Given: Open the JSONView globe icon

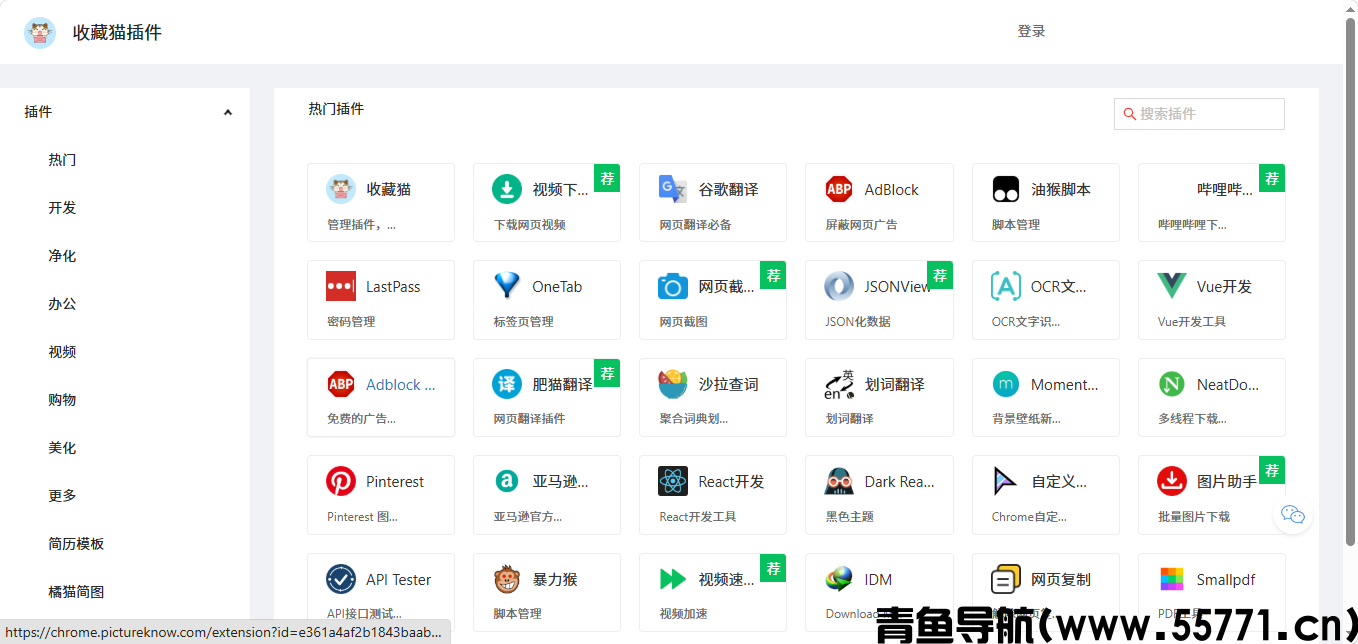Looking at the screenshot, I should pyautogui.click(x=839, y=286).
